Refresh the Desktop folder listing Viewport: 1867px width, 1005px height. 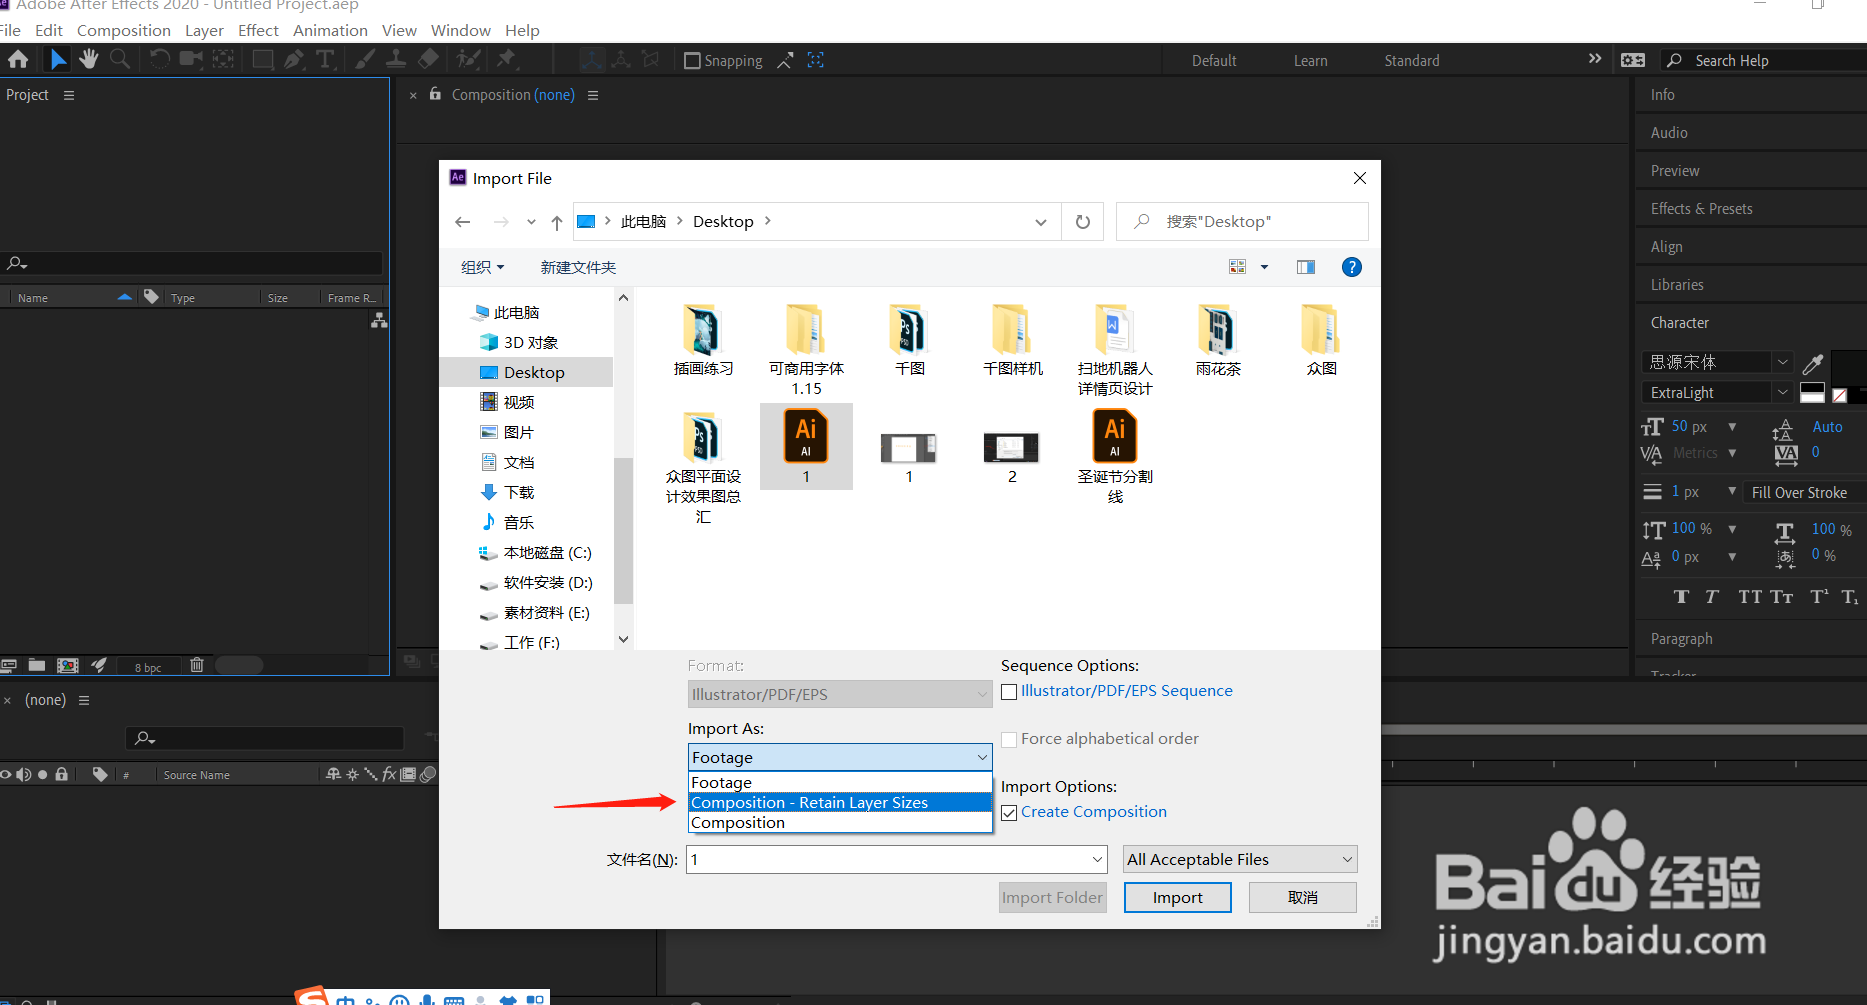click(1083, 222)
